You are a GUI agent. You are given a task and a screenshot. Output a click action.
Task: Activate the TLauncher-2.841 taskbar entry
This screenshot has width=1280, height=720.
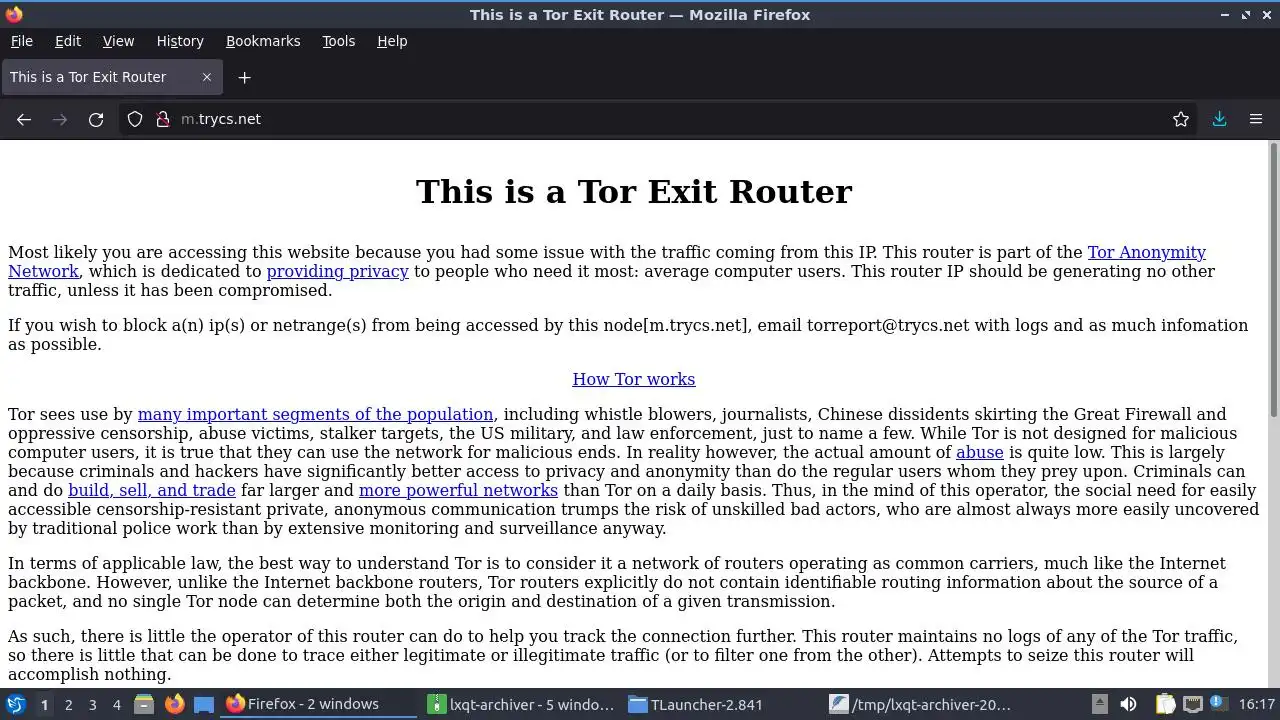pyautogui.click(x=722, y=704)
